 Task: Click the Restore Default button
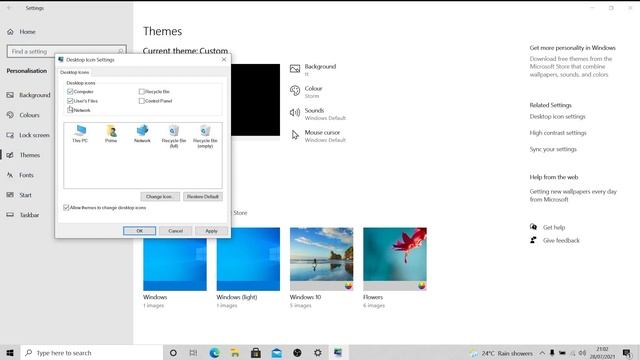point(203,196)
